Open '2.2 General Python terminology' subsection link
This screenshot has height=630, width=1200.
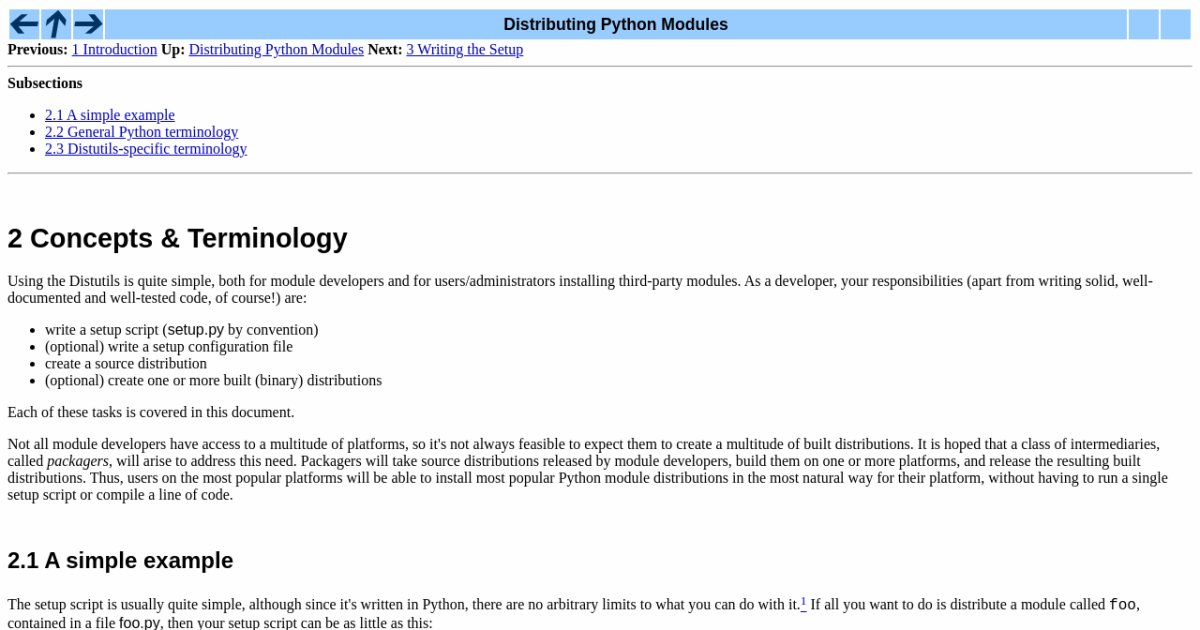[141, 132]
